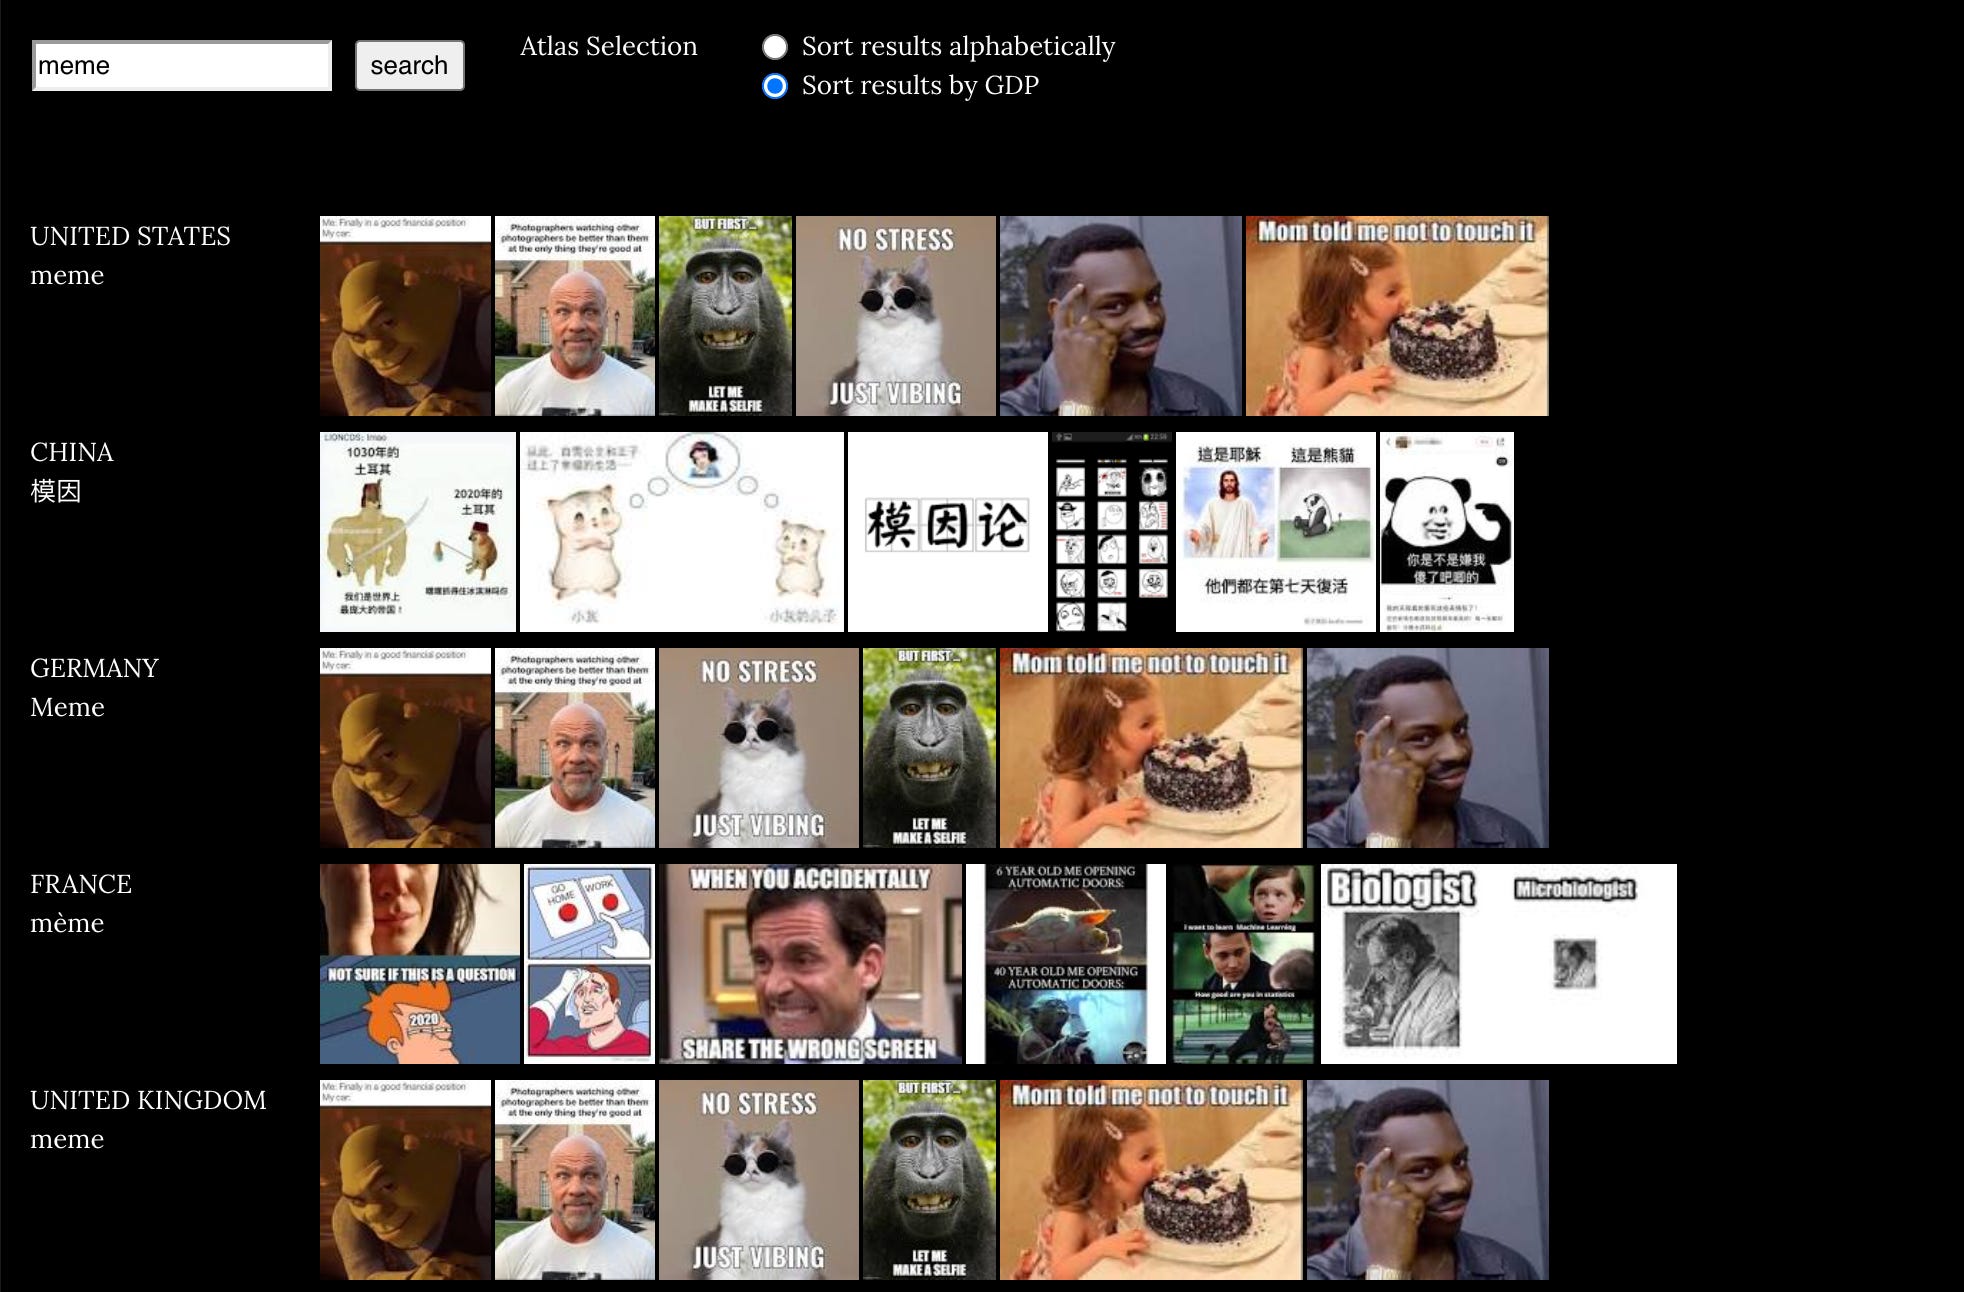Open the Baby Yoda automatic doors meme
This screenshot has height=1292, width=1964.
click(1066, 964)
